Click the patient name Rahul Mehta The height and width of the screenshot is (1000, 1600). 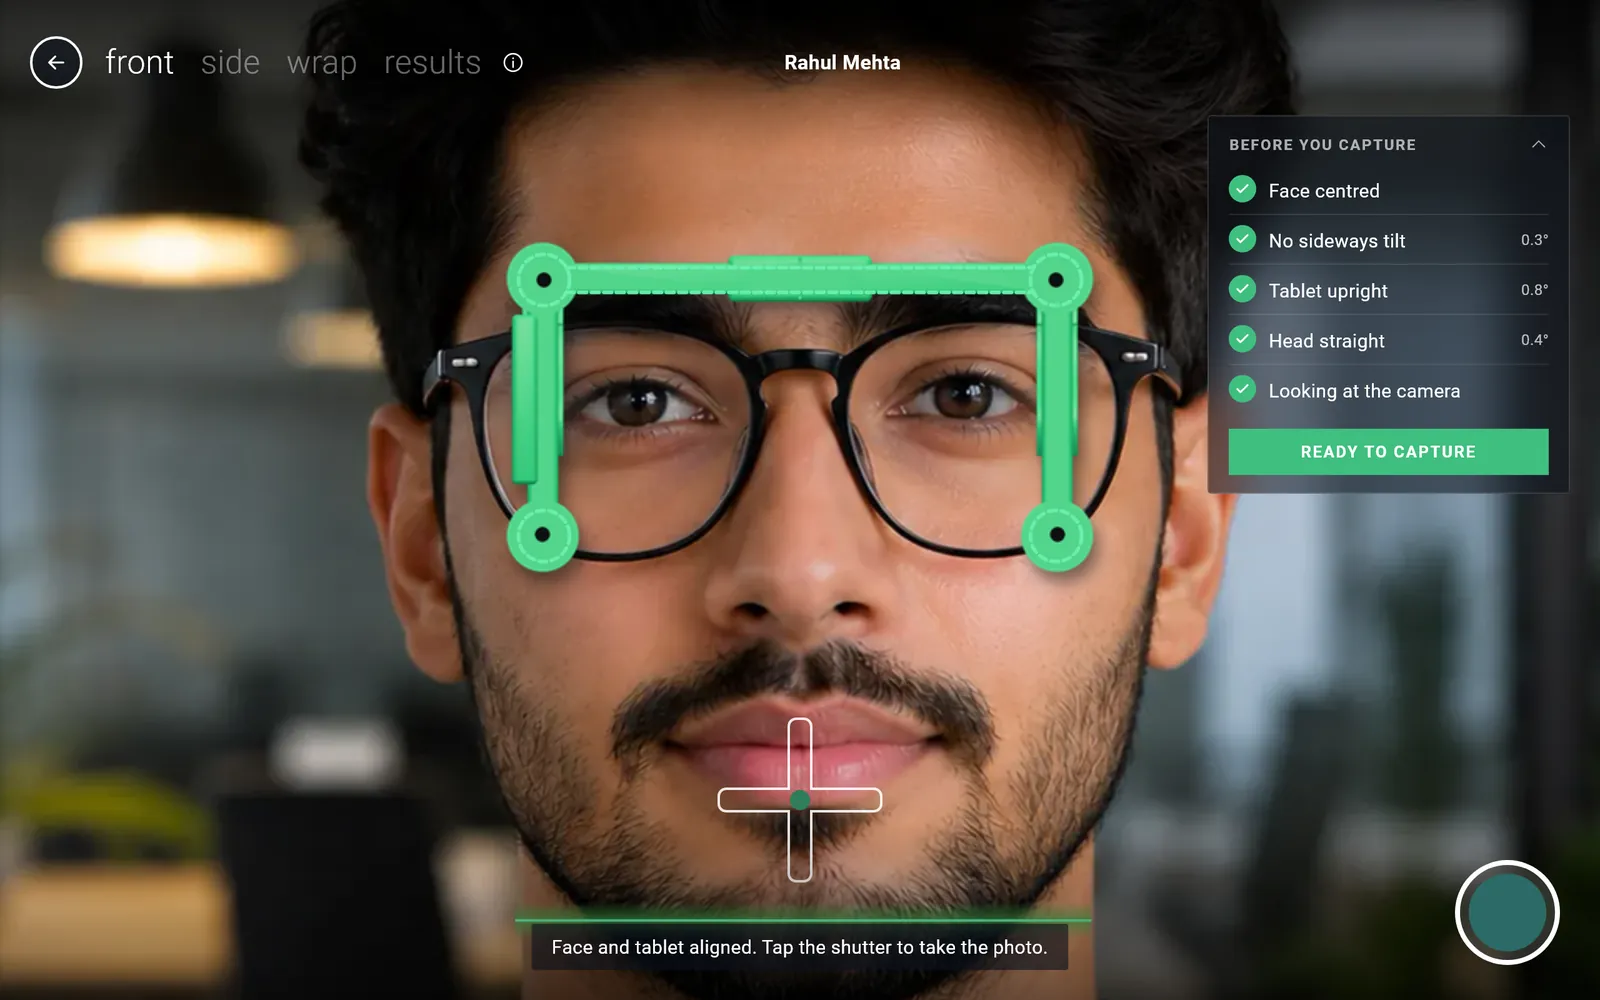[842, 62]
